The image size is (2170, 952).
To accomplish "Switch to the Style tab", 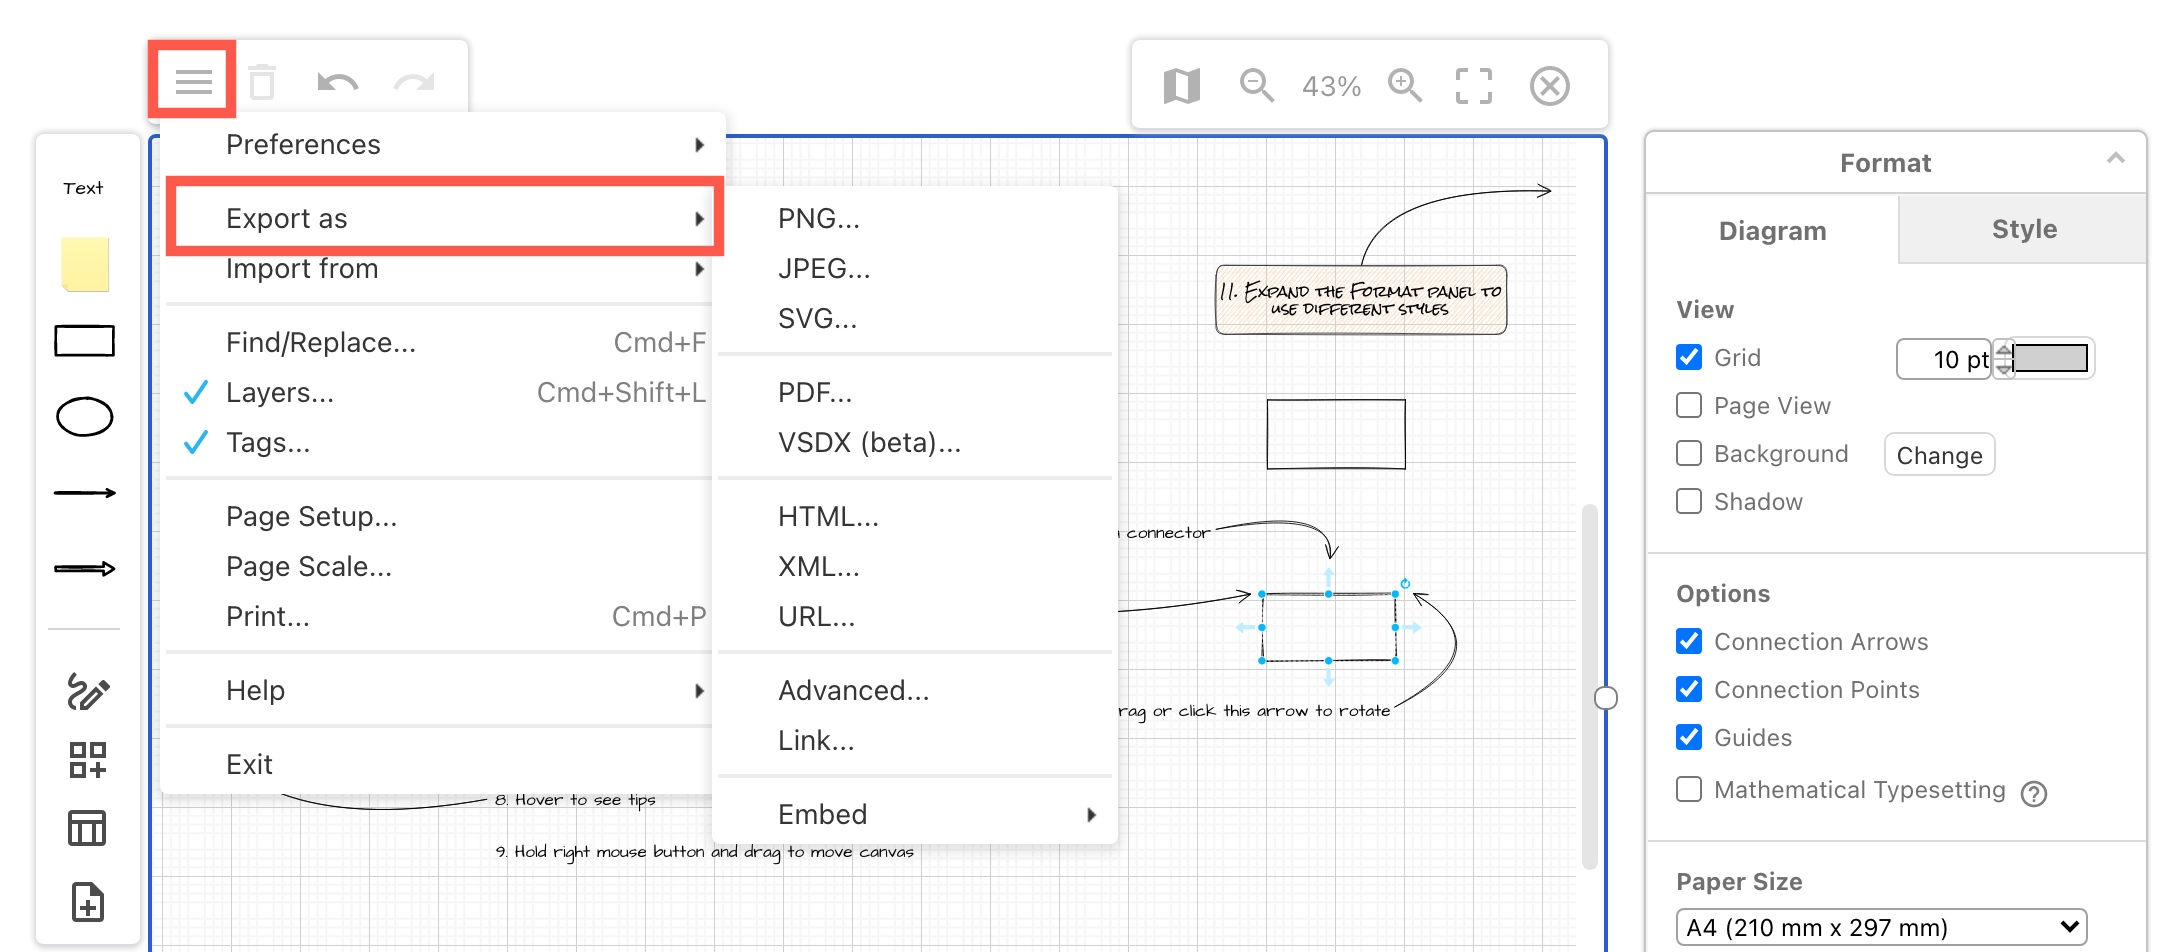I will (2023, 229).
